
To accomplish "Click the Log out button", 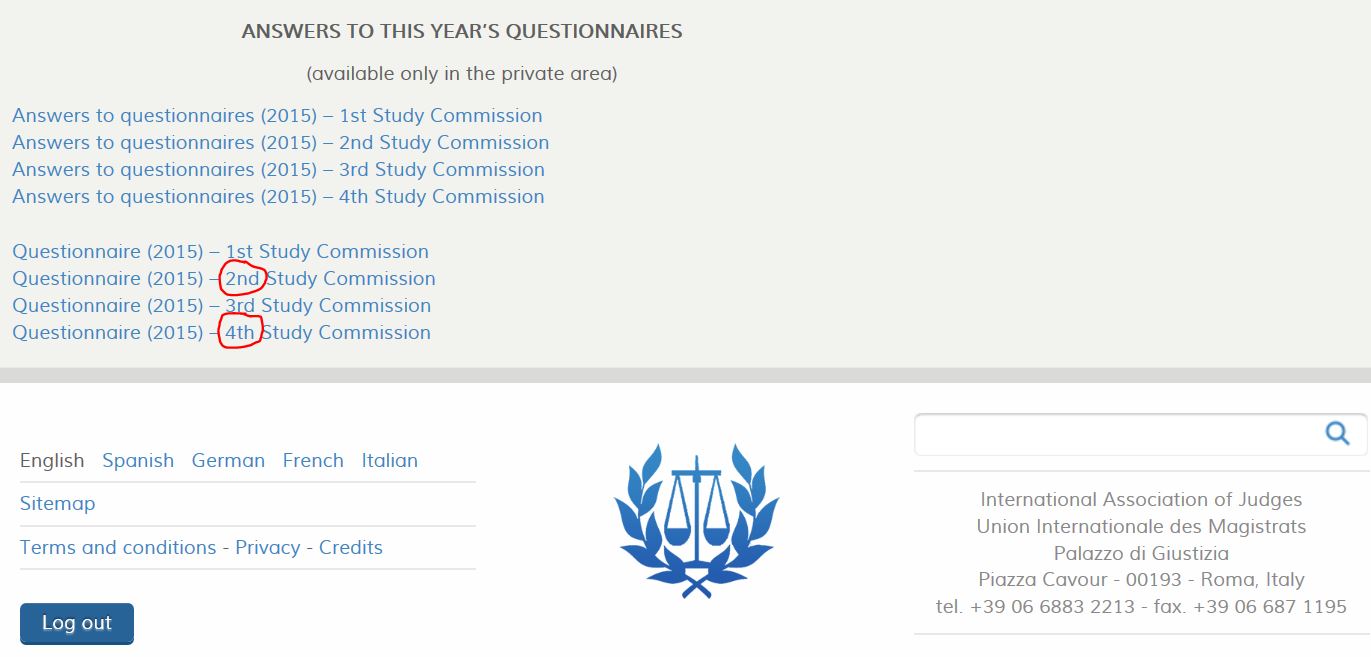I will point(77,624).
